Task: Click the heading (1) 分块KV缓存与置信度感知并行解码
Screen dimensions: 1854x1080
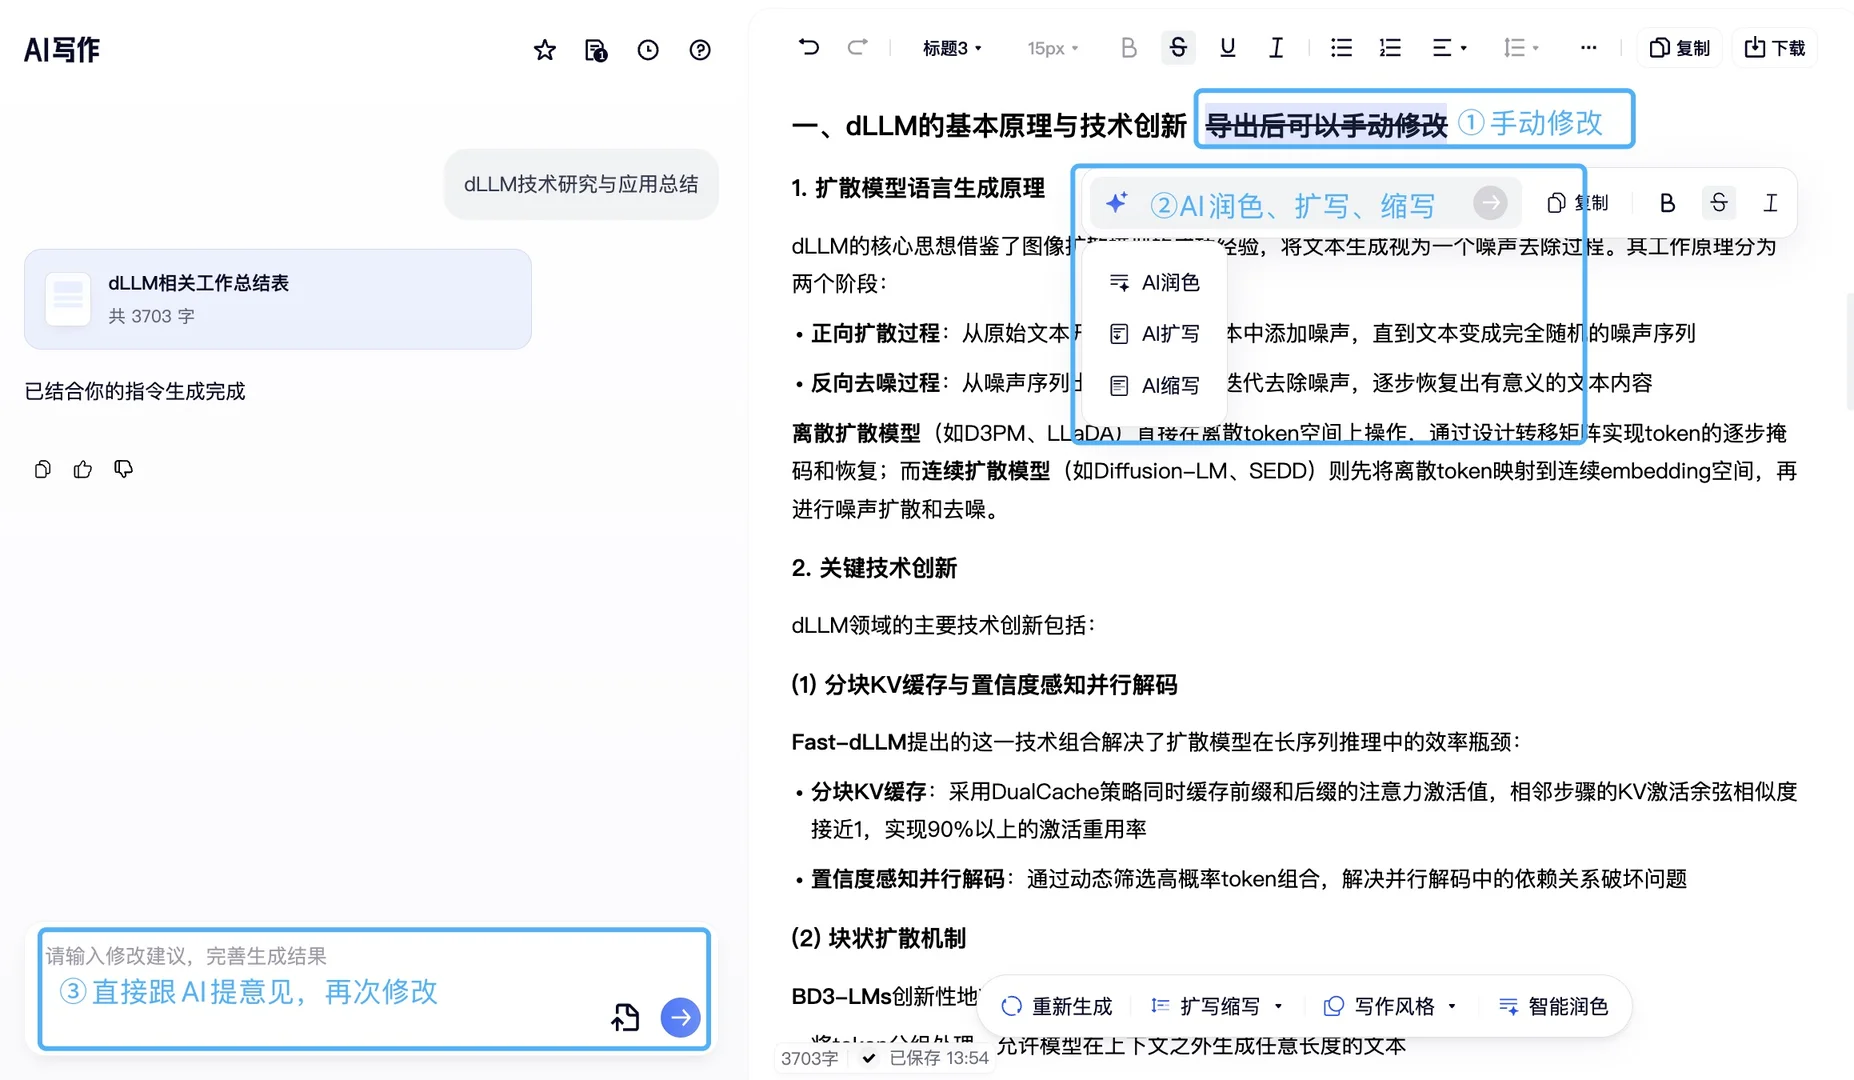Action: (x=984, y=685)
